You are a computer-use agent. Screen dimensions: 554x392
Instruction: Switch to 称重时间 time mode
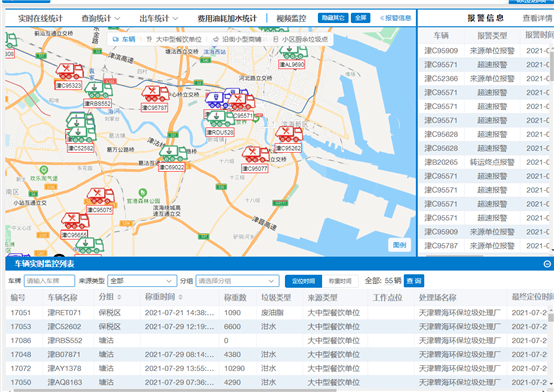340,281
